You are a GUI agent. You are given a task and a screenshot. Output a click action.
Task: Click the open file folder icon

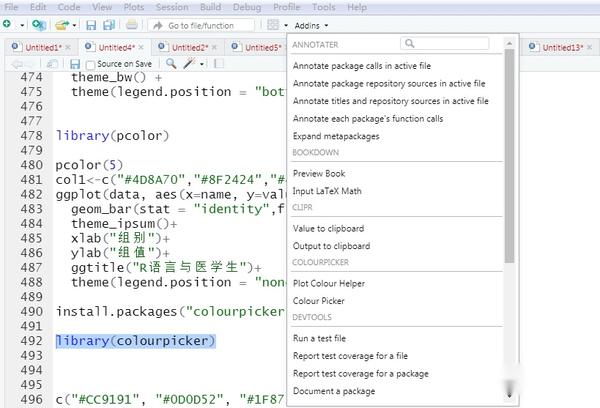tap(62, 24)
